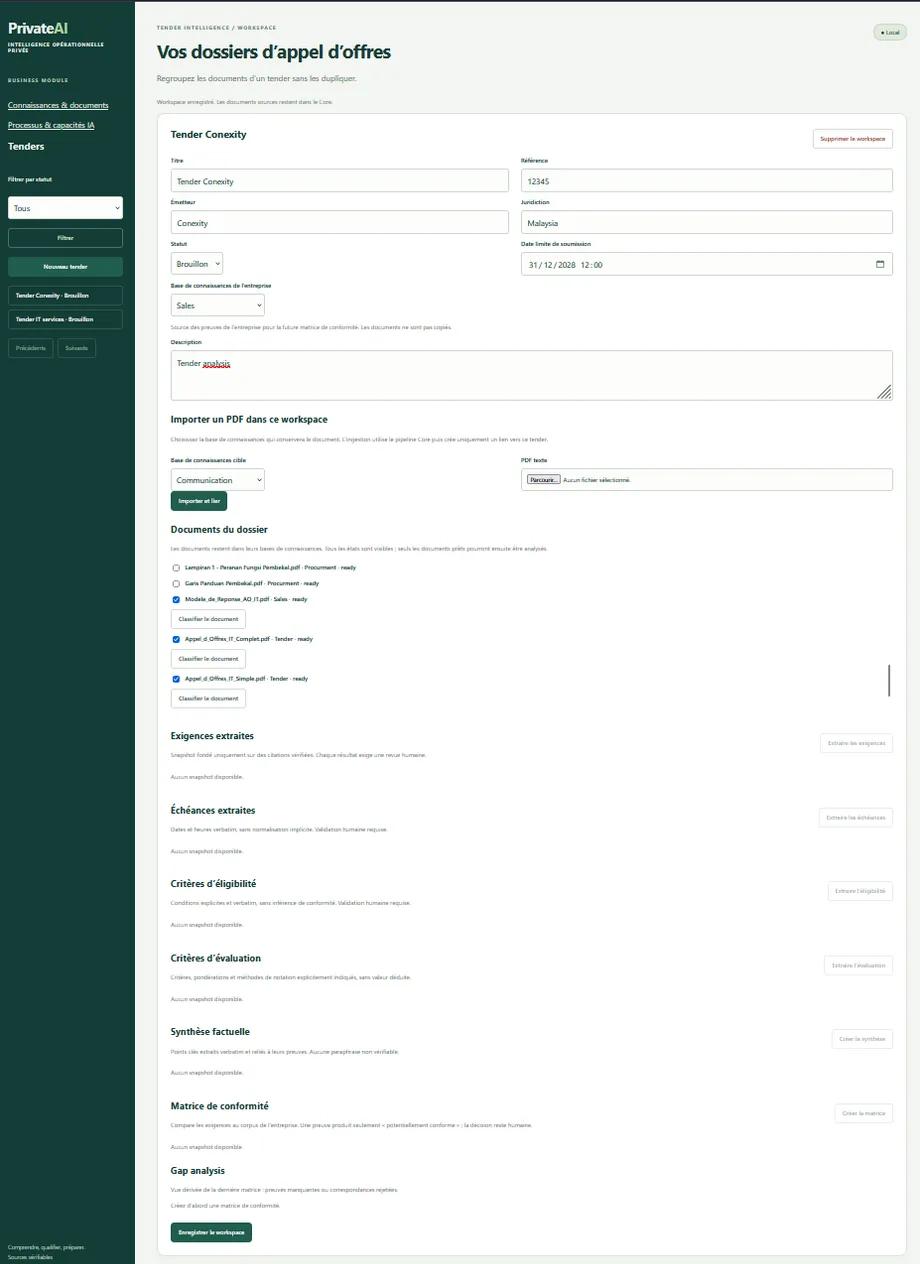Click Extraire l'évaluation button
This screenshot has width=920, height=1264.
[858, 965]
